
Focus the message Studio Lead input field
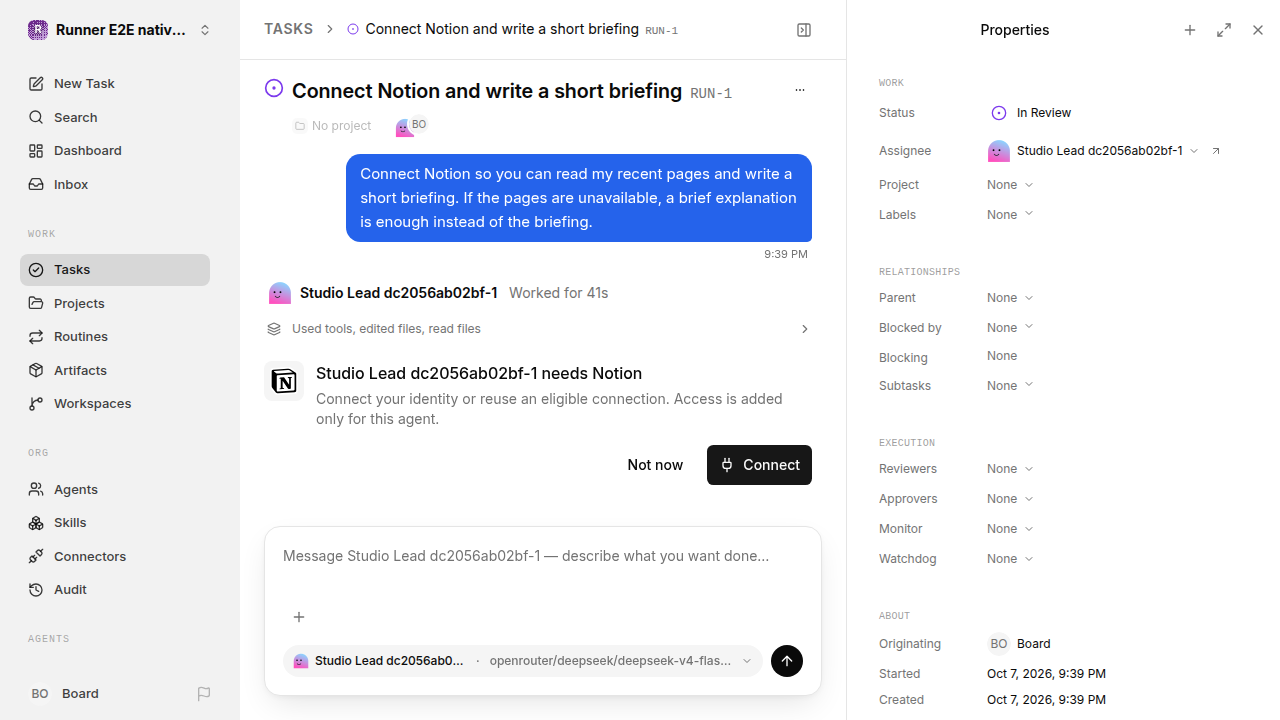click(x=543, y=556)
